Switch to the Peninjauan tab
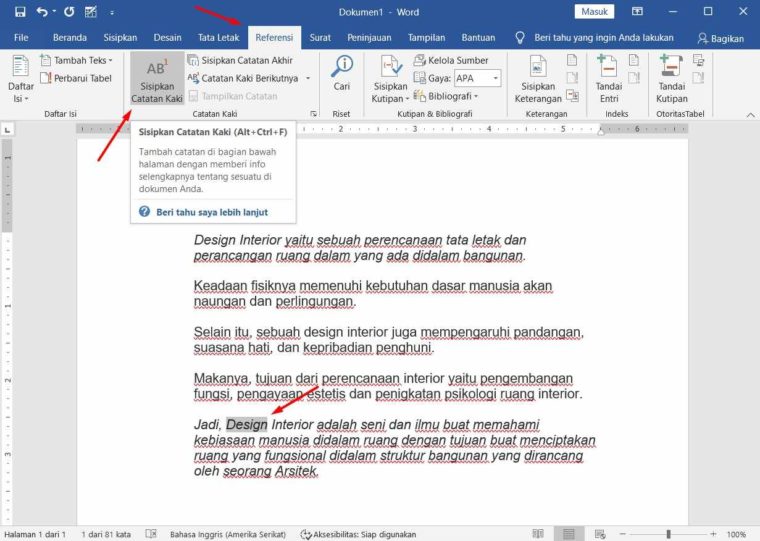760x541 pixels. (369, 38)
